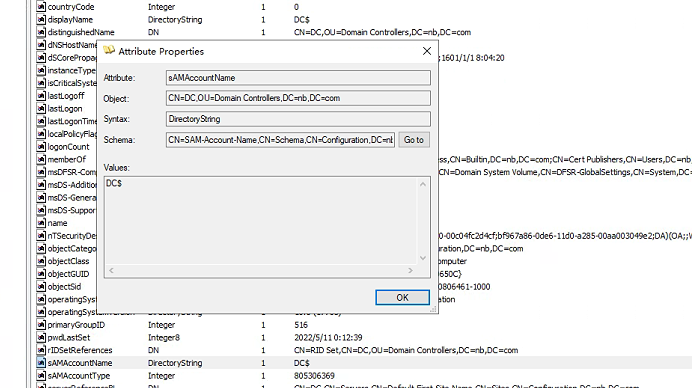Click the Values horizontal scroll right arrow
The image size is (692, 388).
[410, 270]
